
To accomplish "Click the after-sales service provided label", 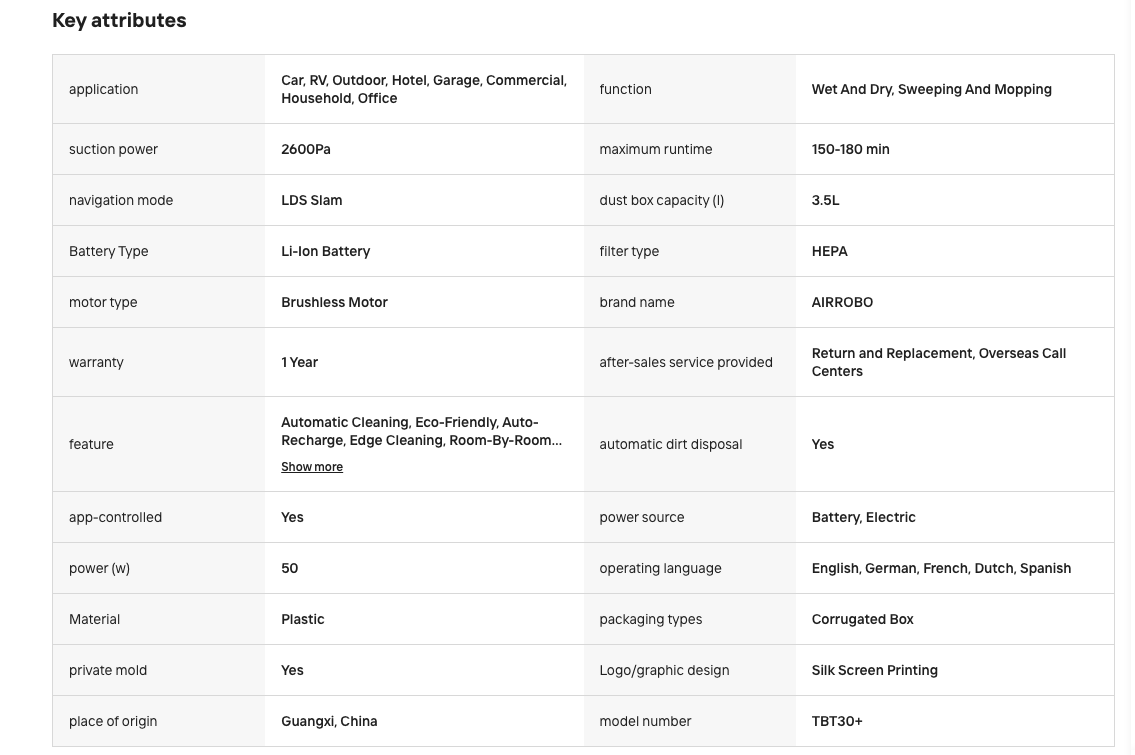I will pyautogui.click(x=685, y=362).
